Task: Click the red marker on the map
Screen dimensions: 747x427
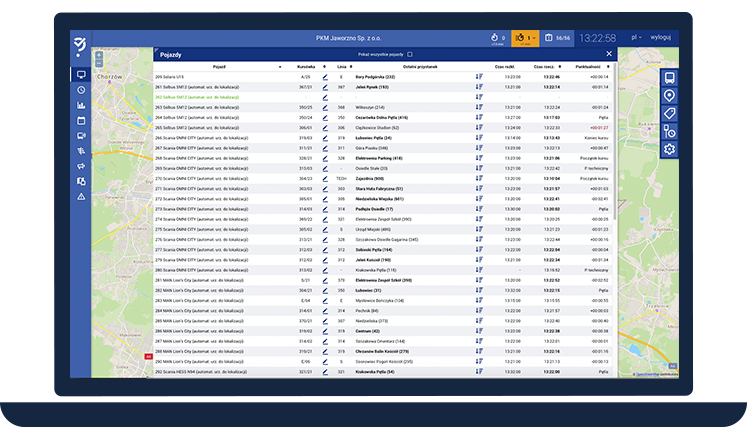Action: [x=149, y=356]
